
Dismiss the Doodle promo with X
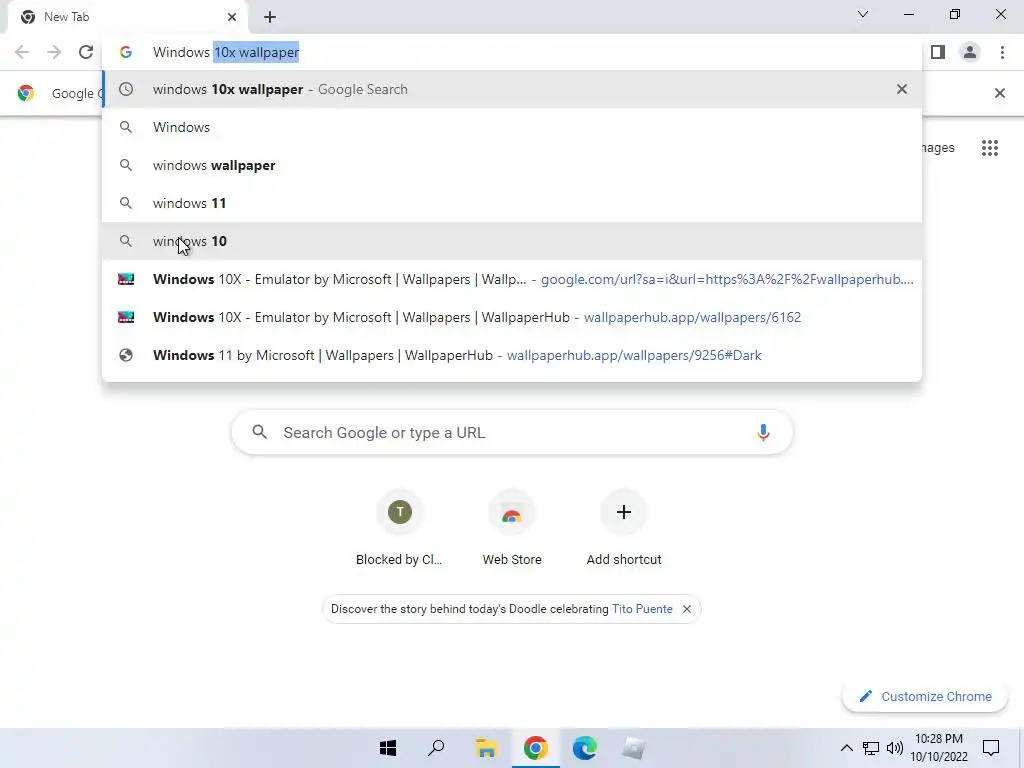point(686,609)
